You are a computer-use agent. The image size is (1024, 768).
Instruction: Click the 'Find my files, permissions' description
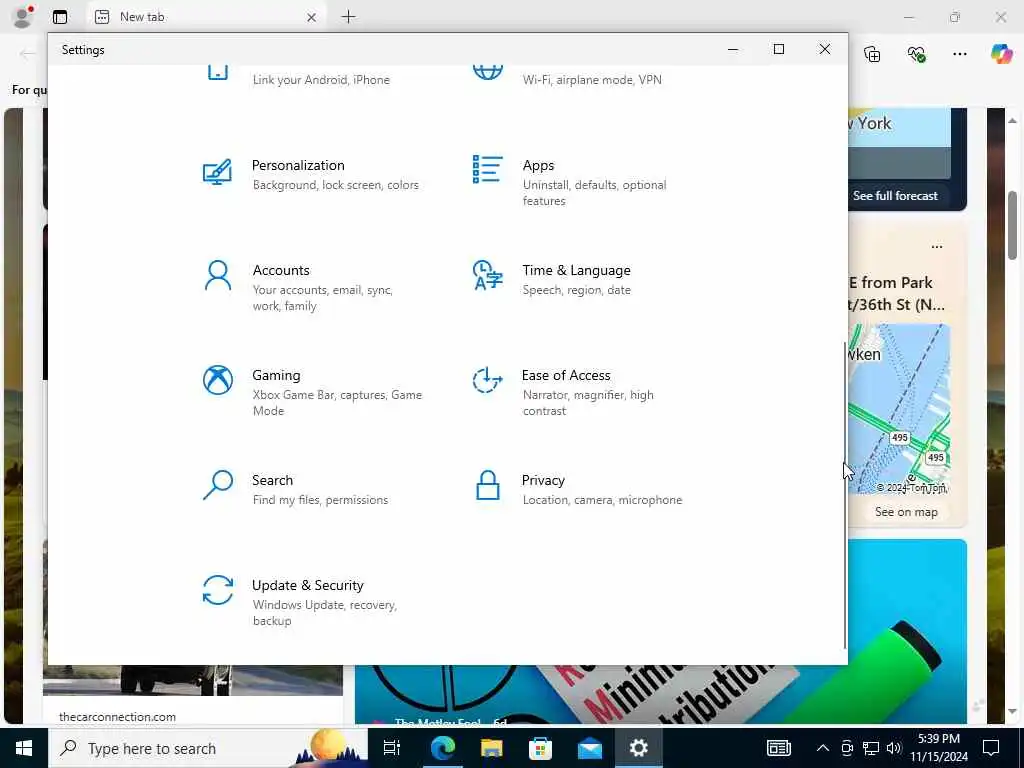tap(320, 500)
